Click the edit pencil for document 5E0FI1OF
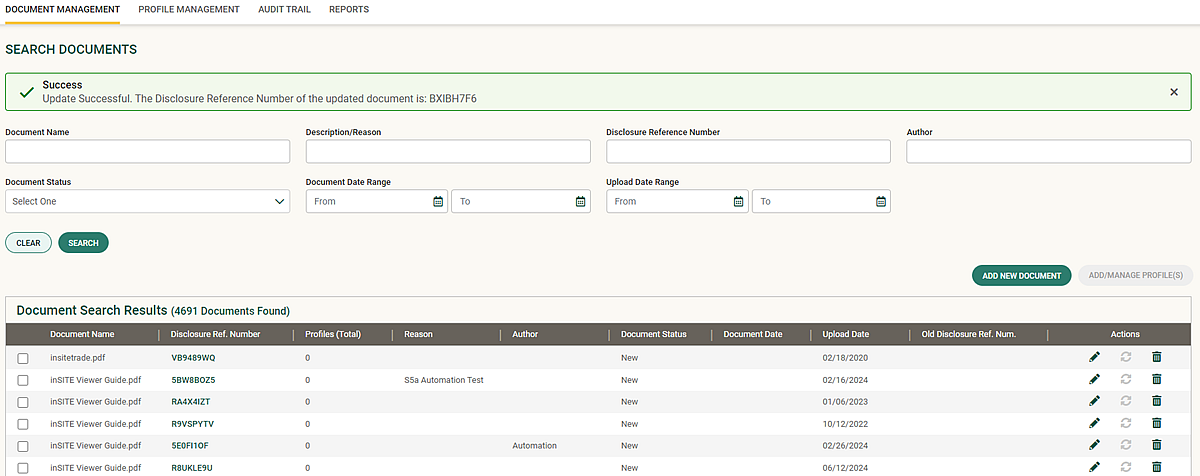1200x476 pixels. tap(1094, 445)
